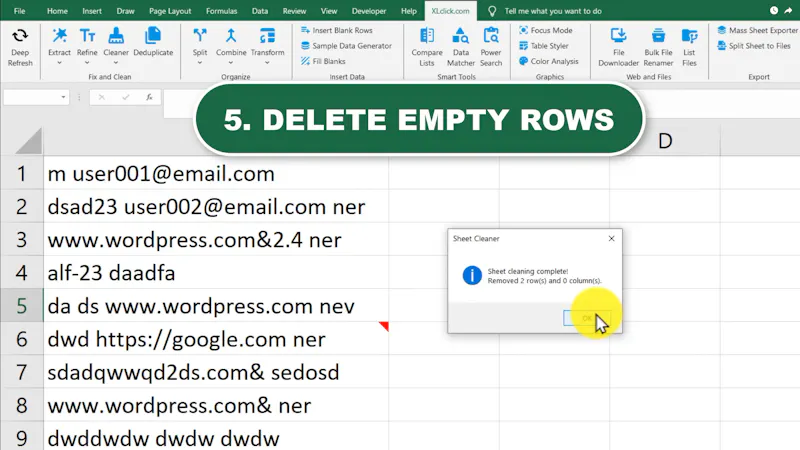Click the Deep Refresh icon
Image resolution: width=800 pixels, height=450 pixels.
(x=20, y=36)
